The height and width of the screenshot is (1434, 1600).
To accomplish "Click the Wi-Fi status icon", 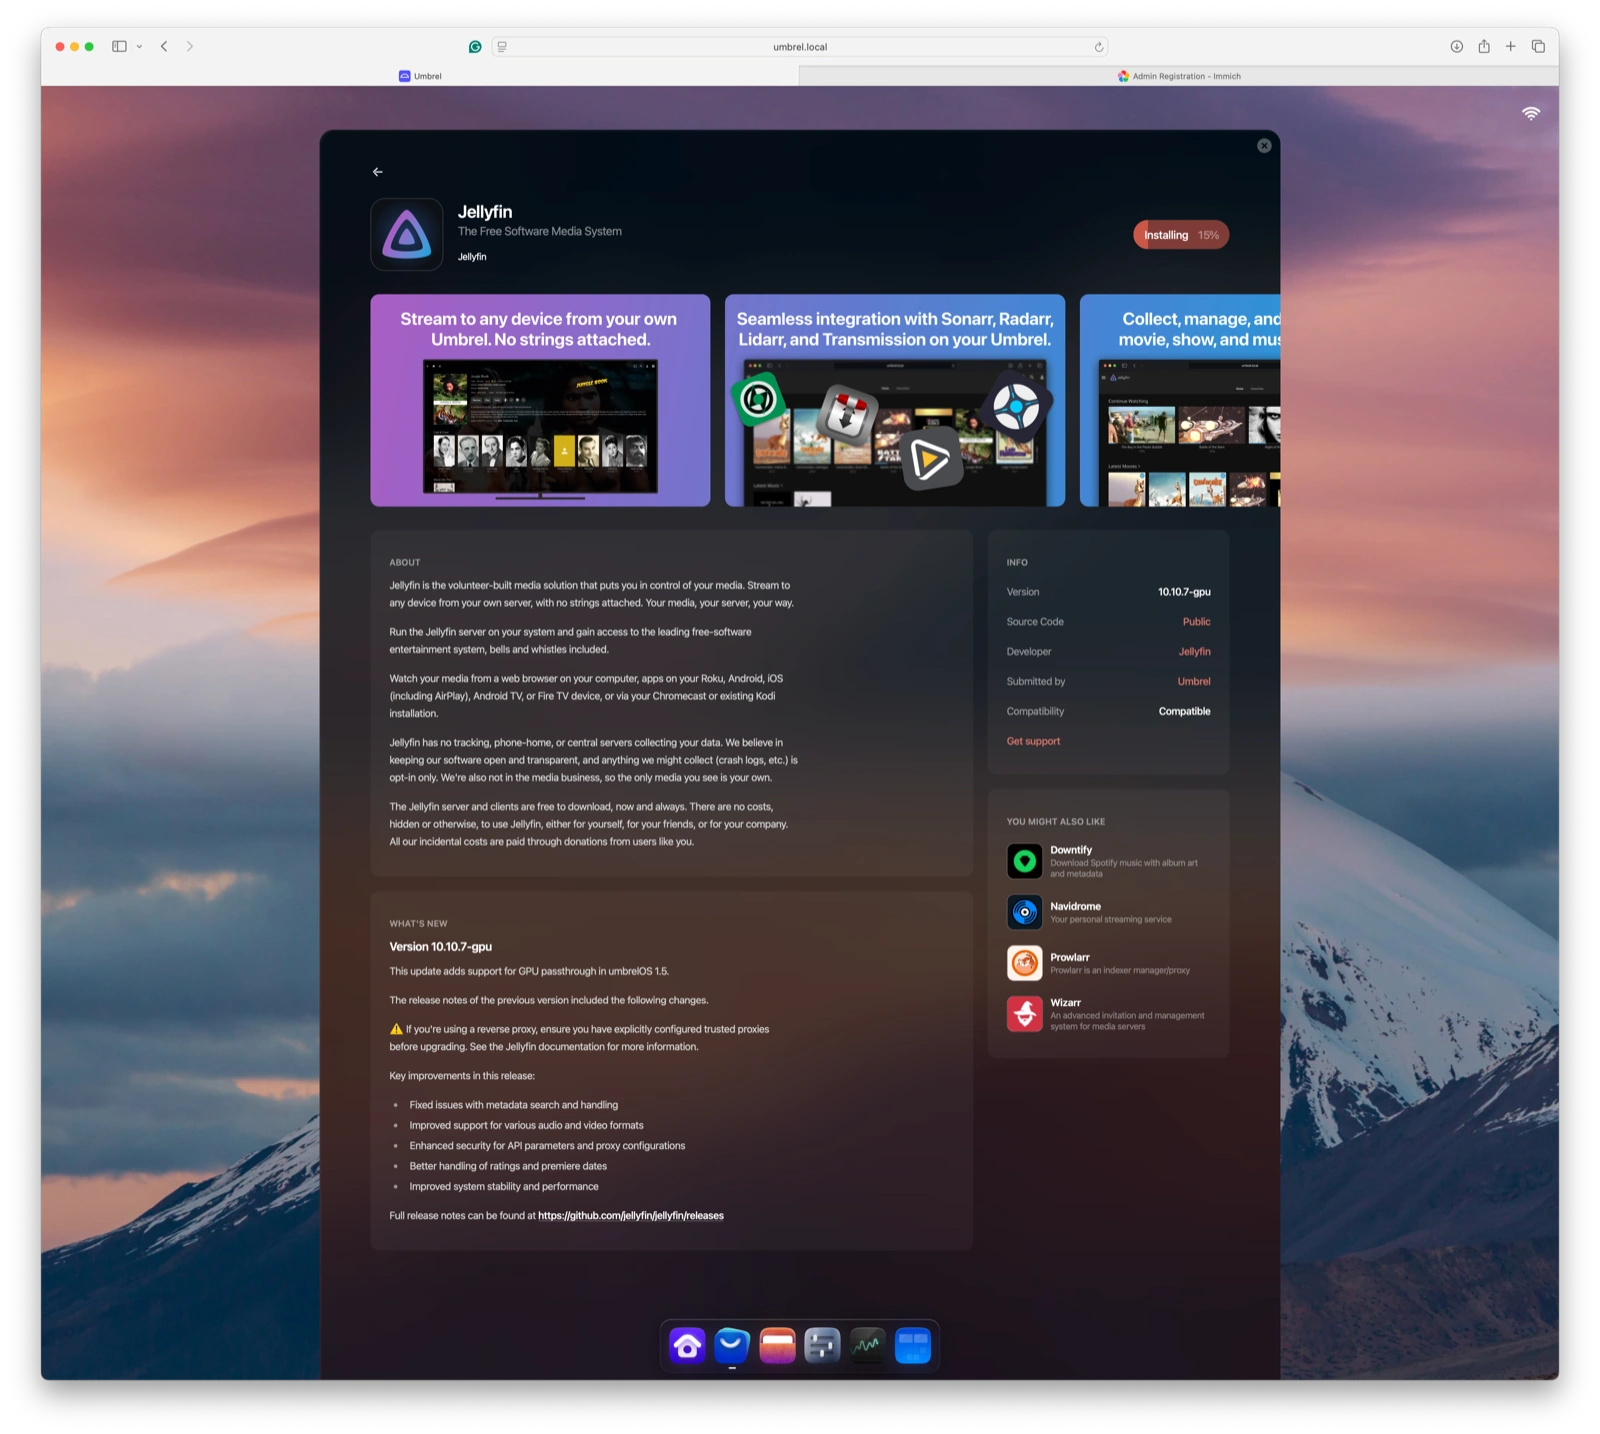I will [x=1530, y=114].
